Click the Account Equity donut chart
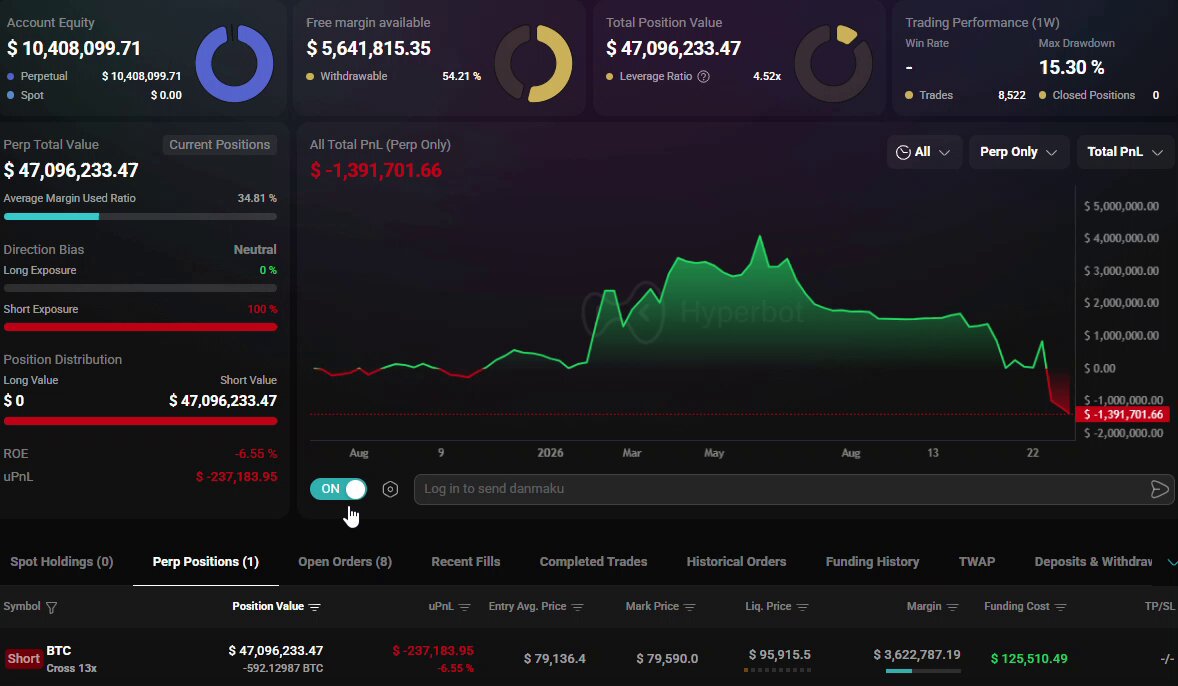 click(234, 63)
